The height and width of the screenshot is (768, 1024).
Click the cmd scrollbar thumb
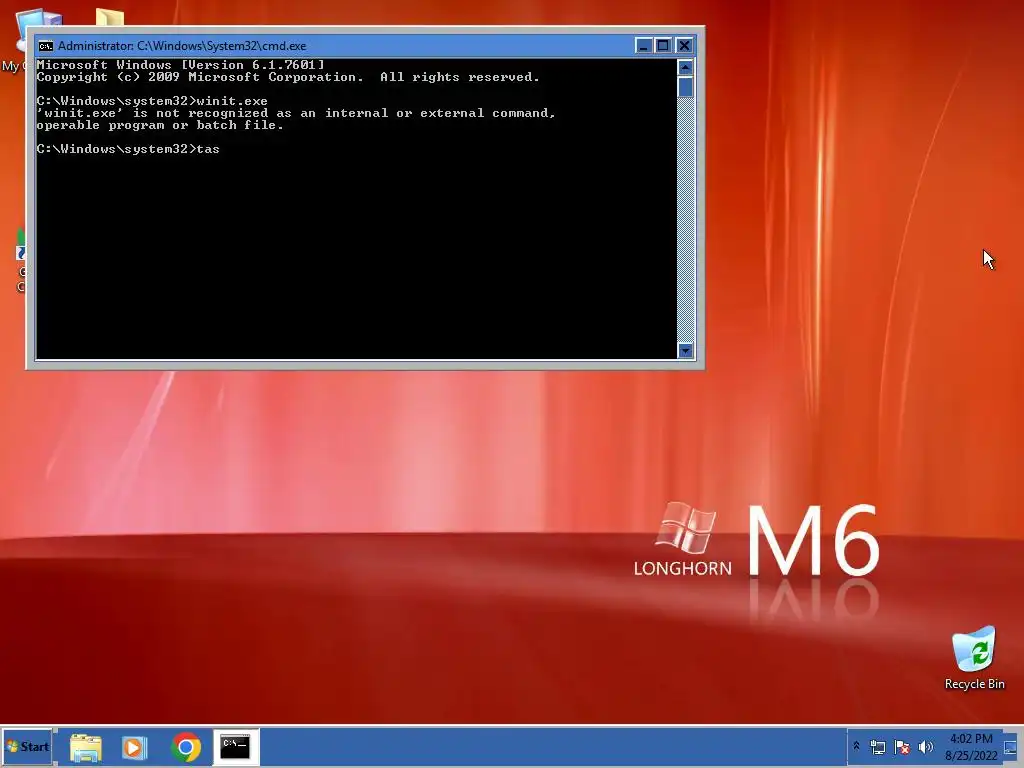click(x=685, y=87)
